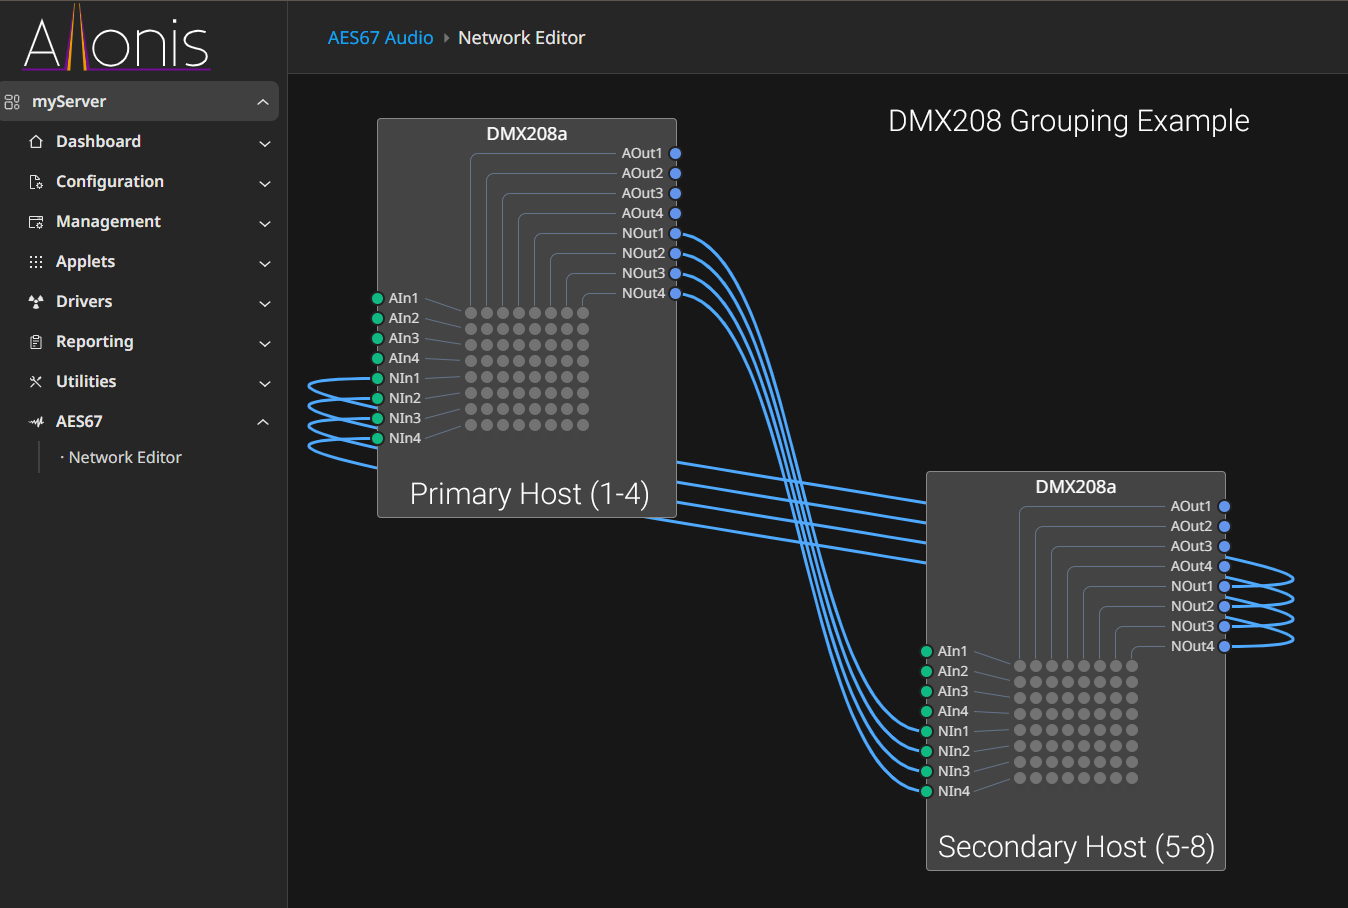Screen dimensions: 1348x908
Task: Expand the Drivers chevron
Action: 265,303
